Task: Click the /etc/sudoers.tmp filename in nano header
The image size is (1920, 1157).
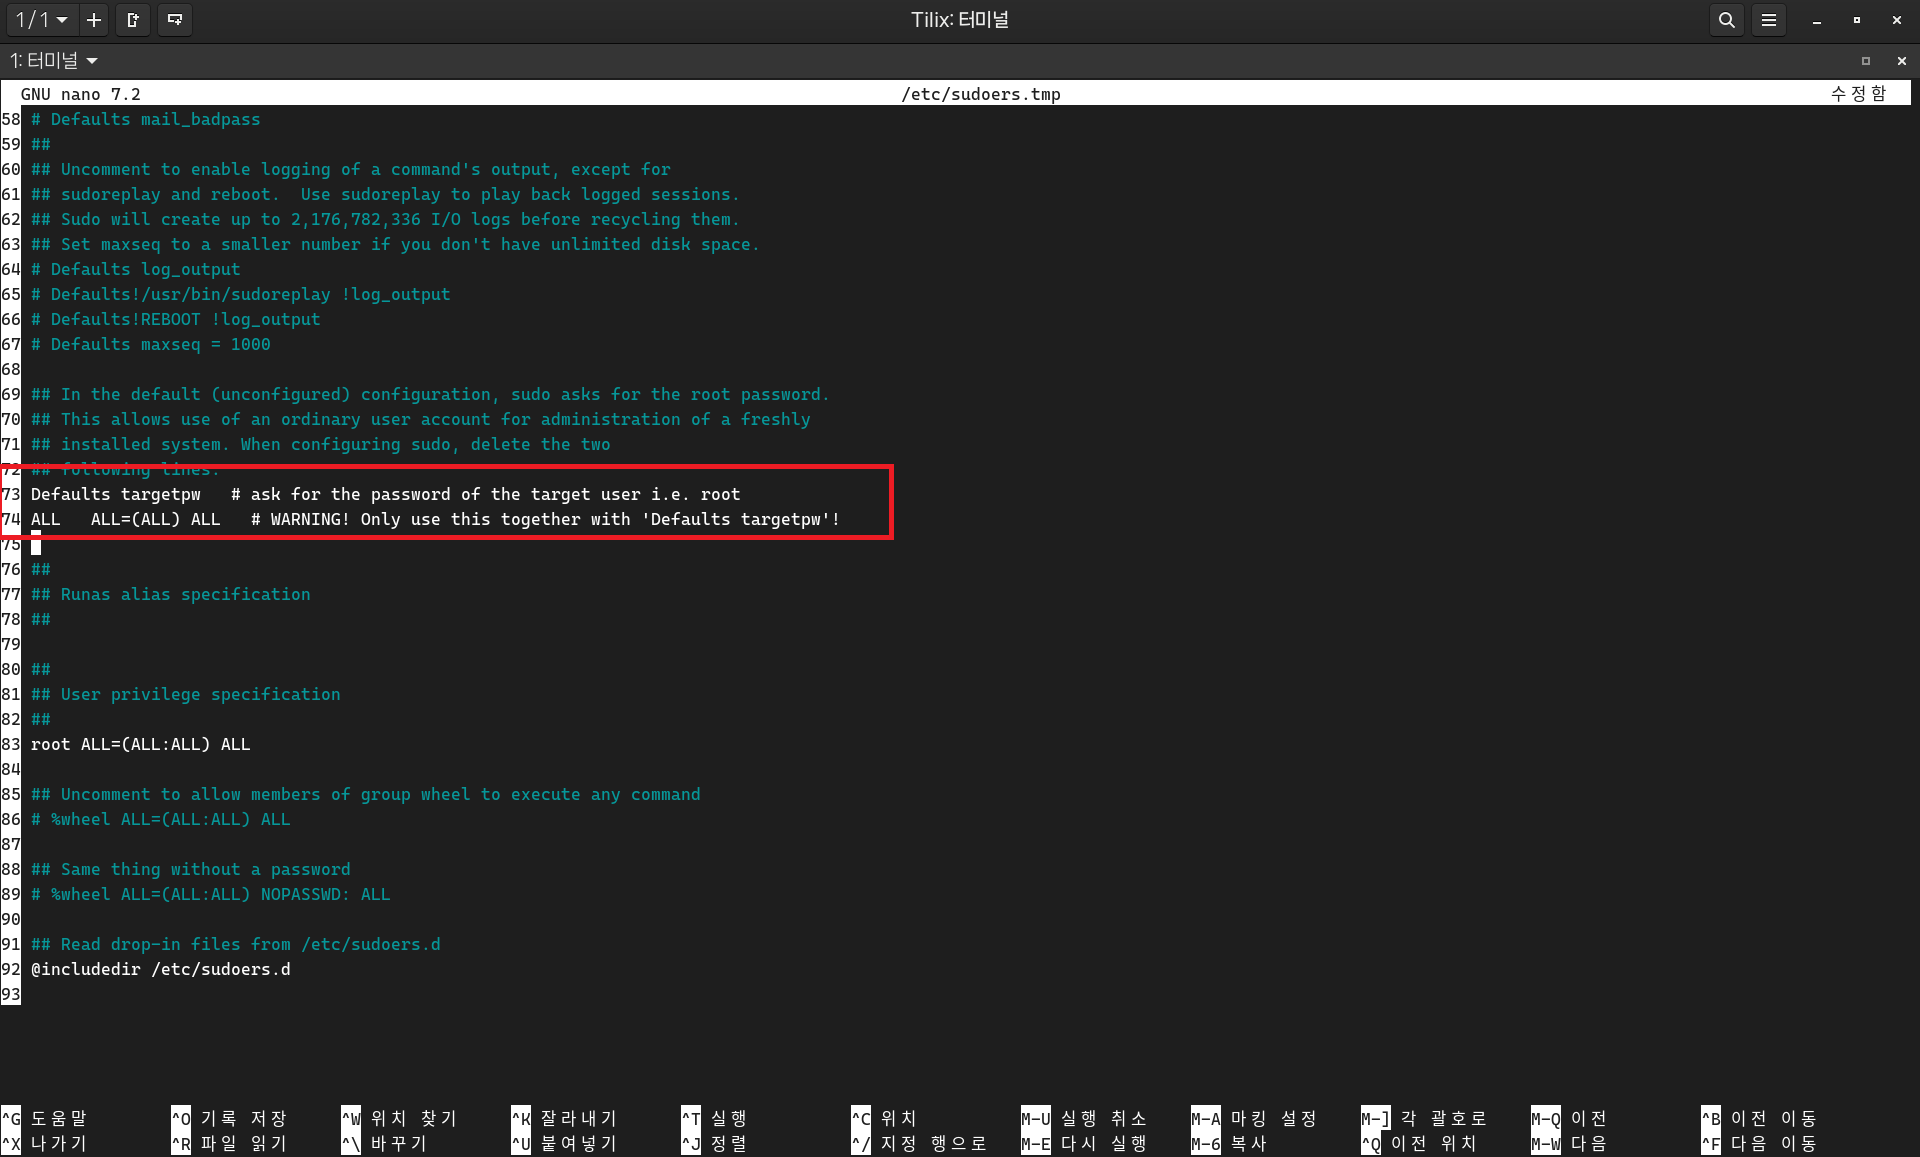Action: (x=980, y=94)
